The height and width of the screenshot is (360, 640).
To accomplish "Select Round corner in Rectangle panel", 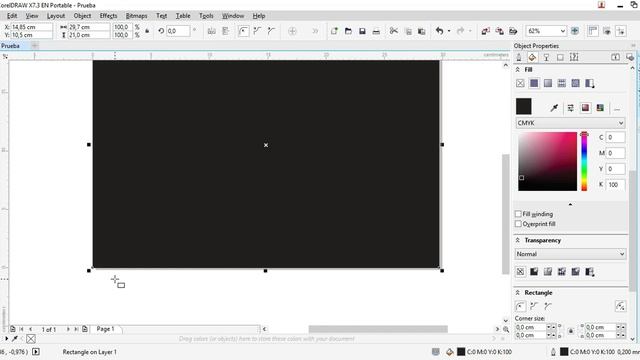I will coord(520,306).
